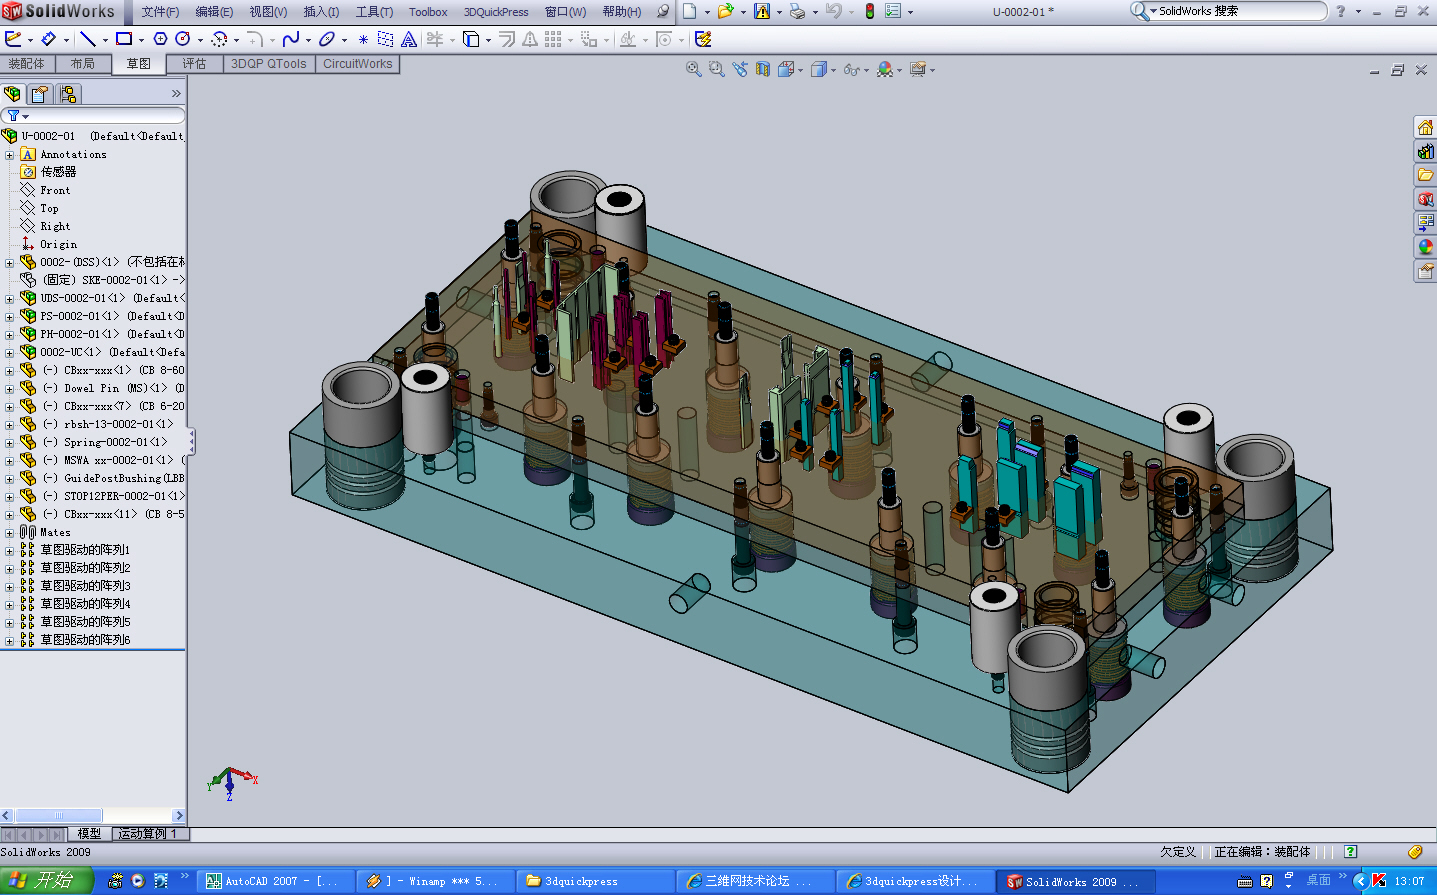
Task: Open the ConfigurationManager tab
Action: (x=68, y=94)
